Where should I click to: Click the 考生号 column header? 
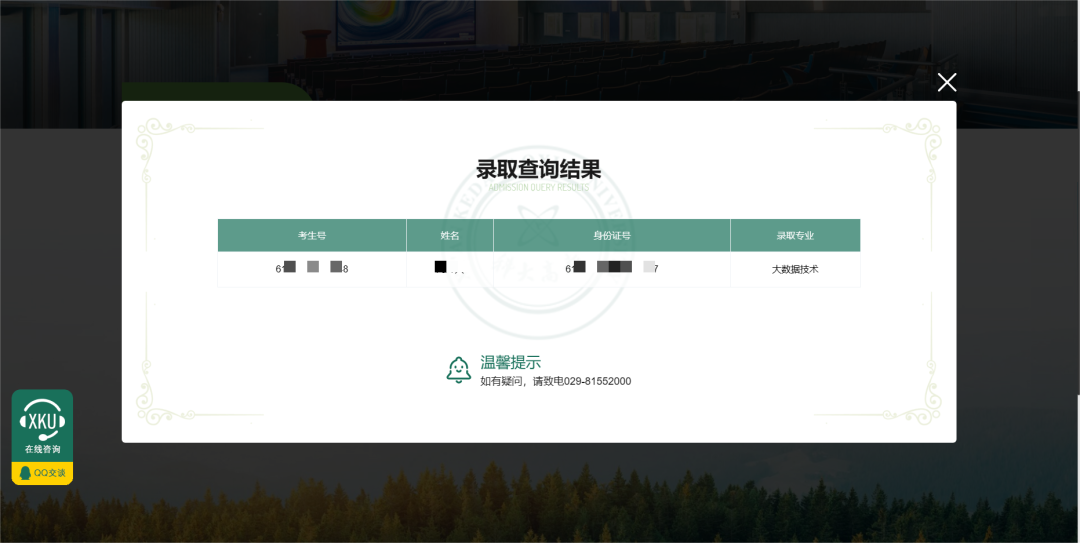(x=312, y=236)
